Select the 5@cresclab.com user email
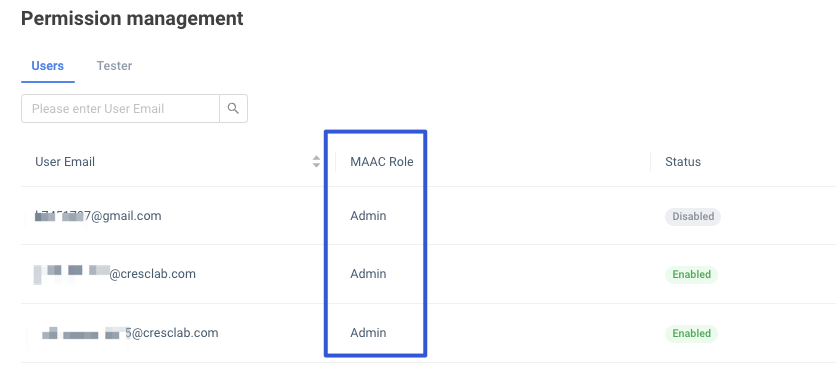The width and height of the screenshot is (836, 379). (130, 333)
